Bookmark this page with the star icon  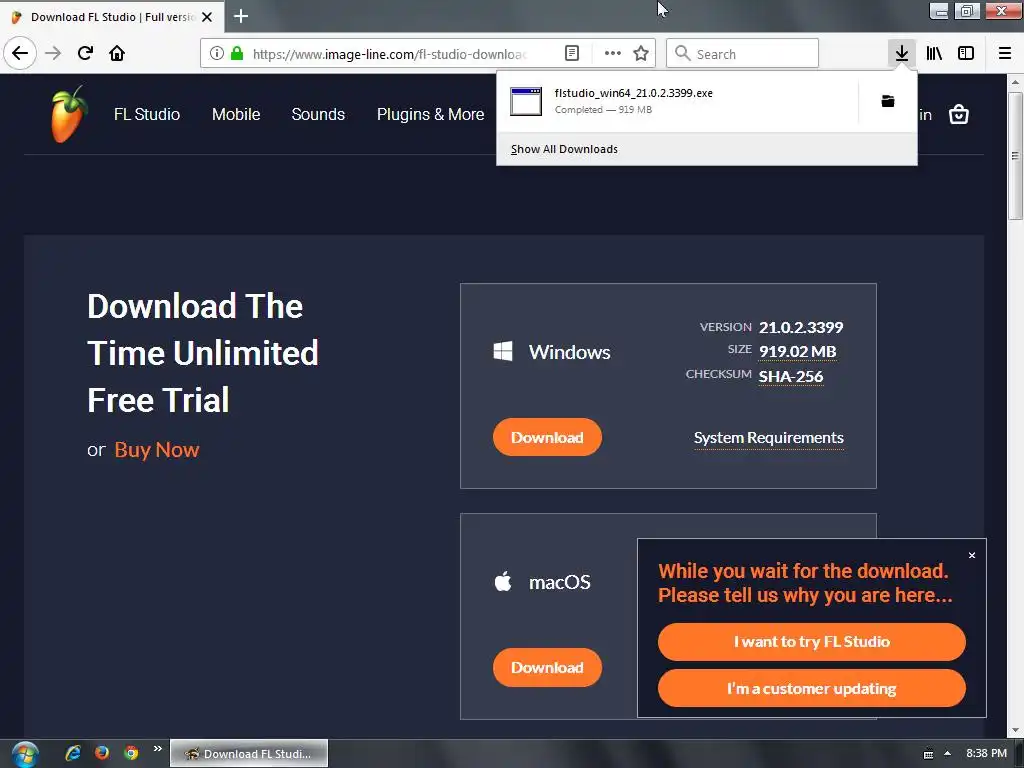[x=641, y=54]
